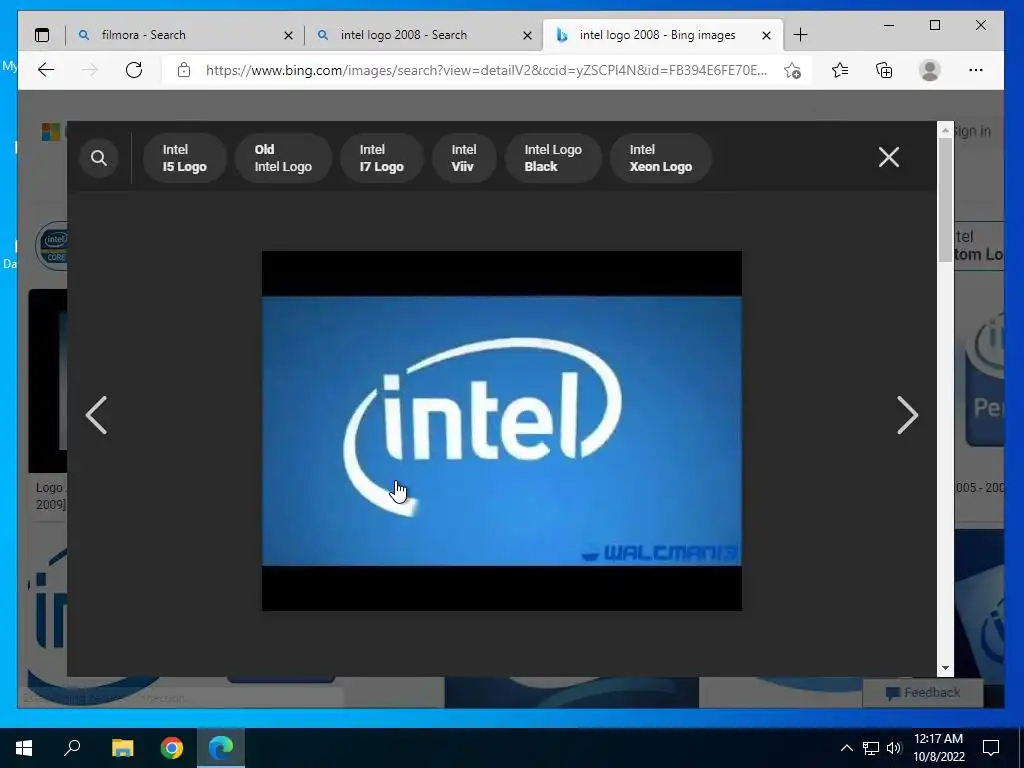Open the browser profile avatar
The width and height of the screenshot is (1024, 768).
click(x=929, y=70)
